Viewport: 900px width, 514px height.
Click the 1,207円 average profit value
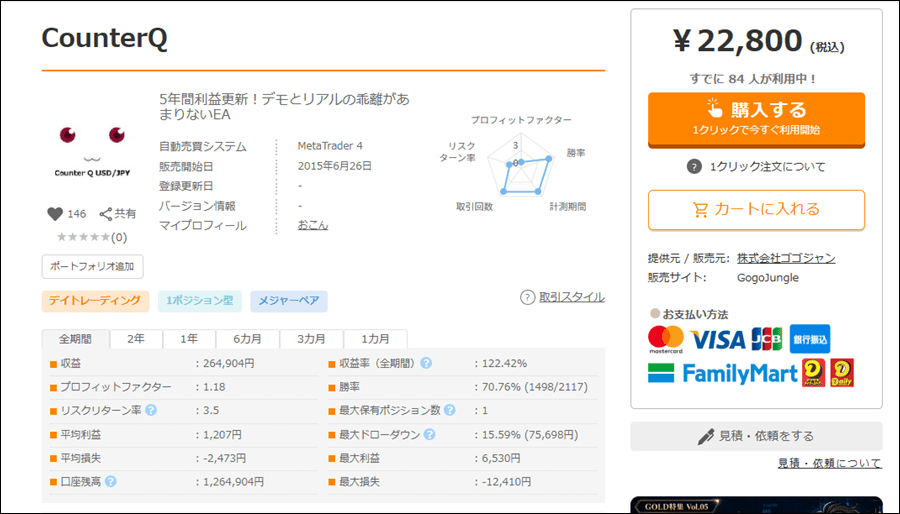[x=222, y=435]
